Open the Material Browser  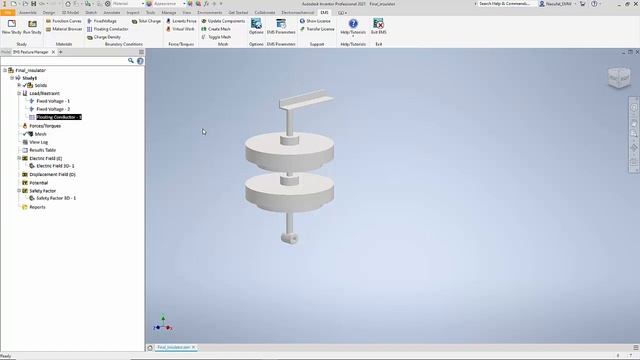pyautogui.click(x=64, y=29)
